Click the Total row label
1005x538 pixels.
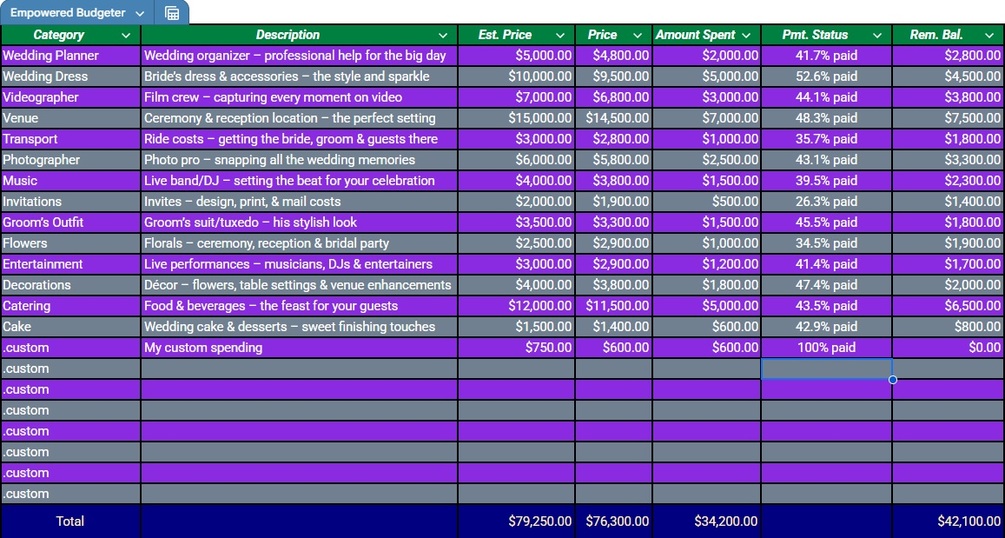point(71,521)
